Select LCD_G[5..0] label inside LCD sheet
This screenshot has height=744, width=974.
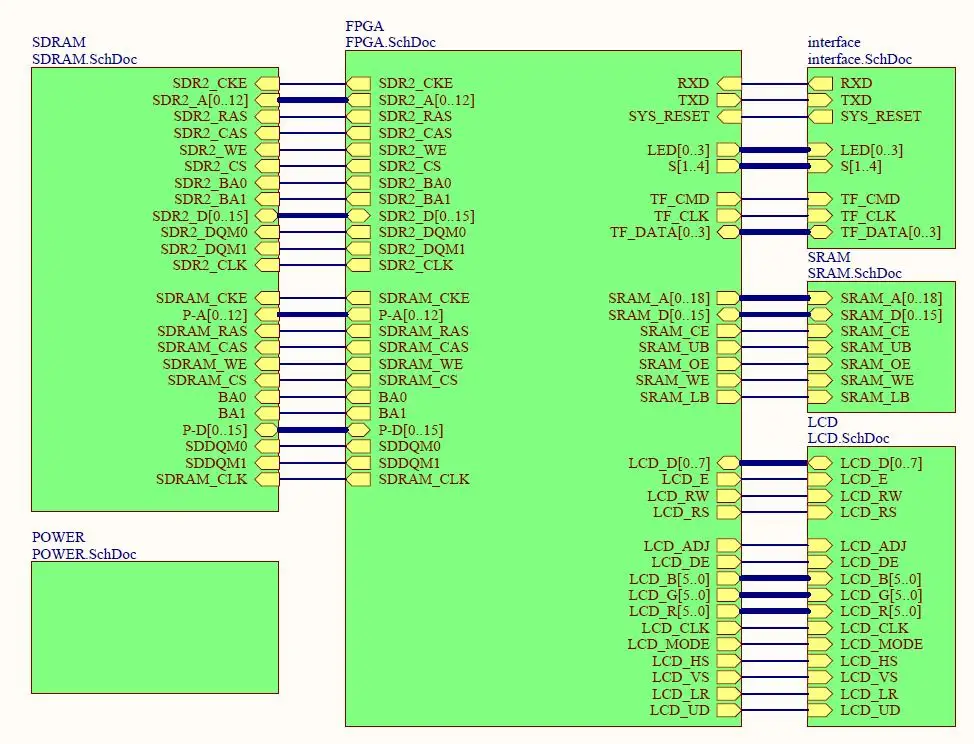(881, 595)
